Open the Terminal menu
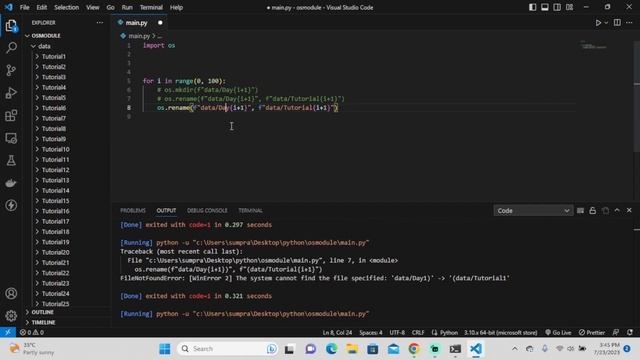The width and height of the screenshot is (640, 360). [151, 7]
